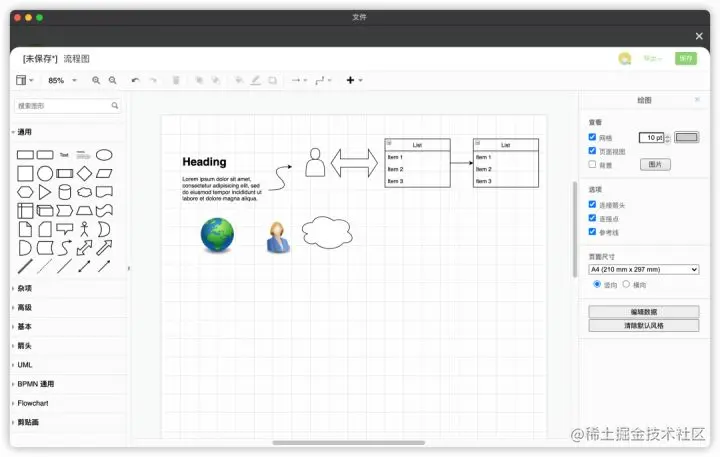
Task: Select the trapezoid shape in palette
Action: coord(84,211)
